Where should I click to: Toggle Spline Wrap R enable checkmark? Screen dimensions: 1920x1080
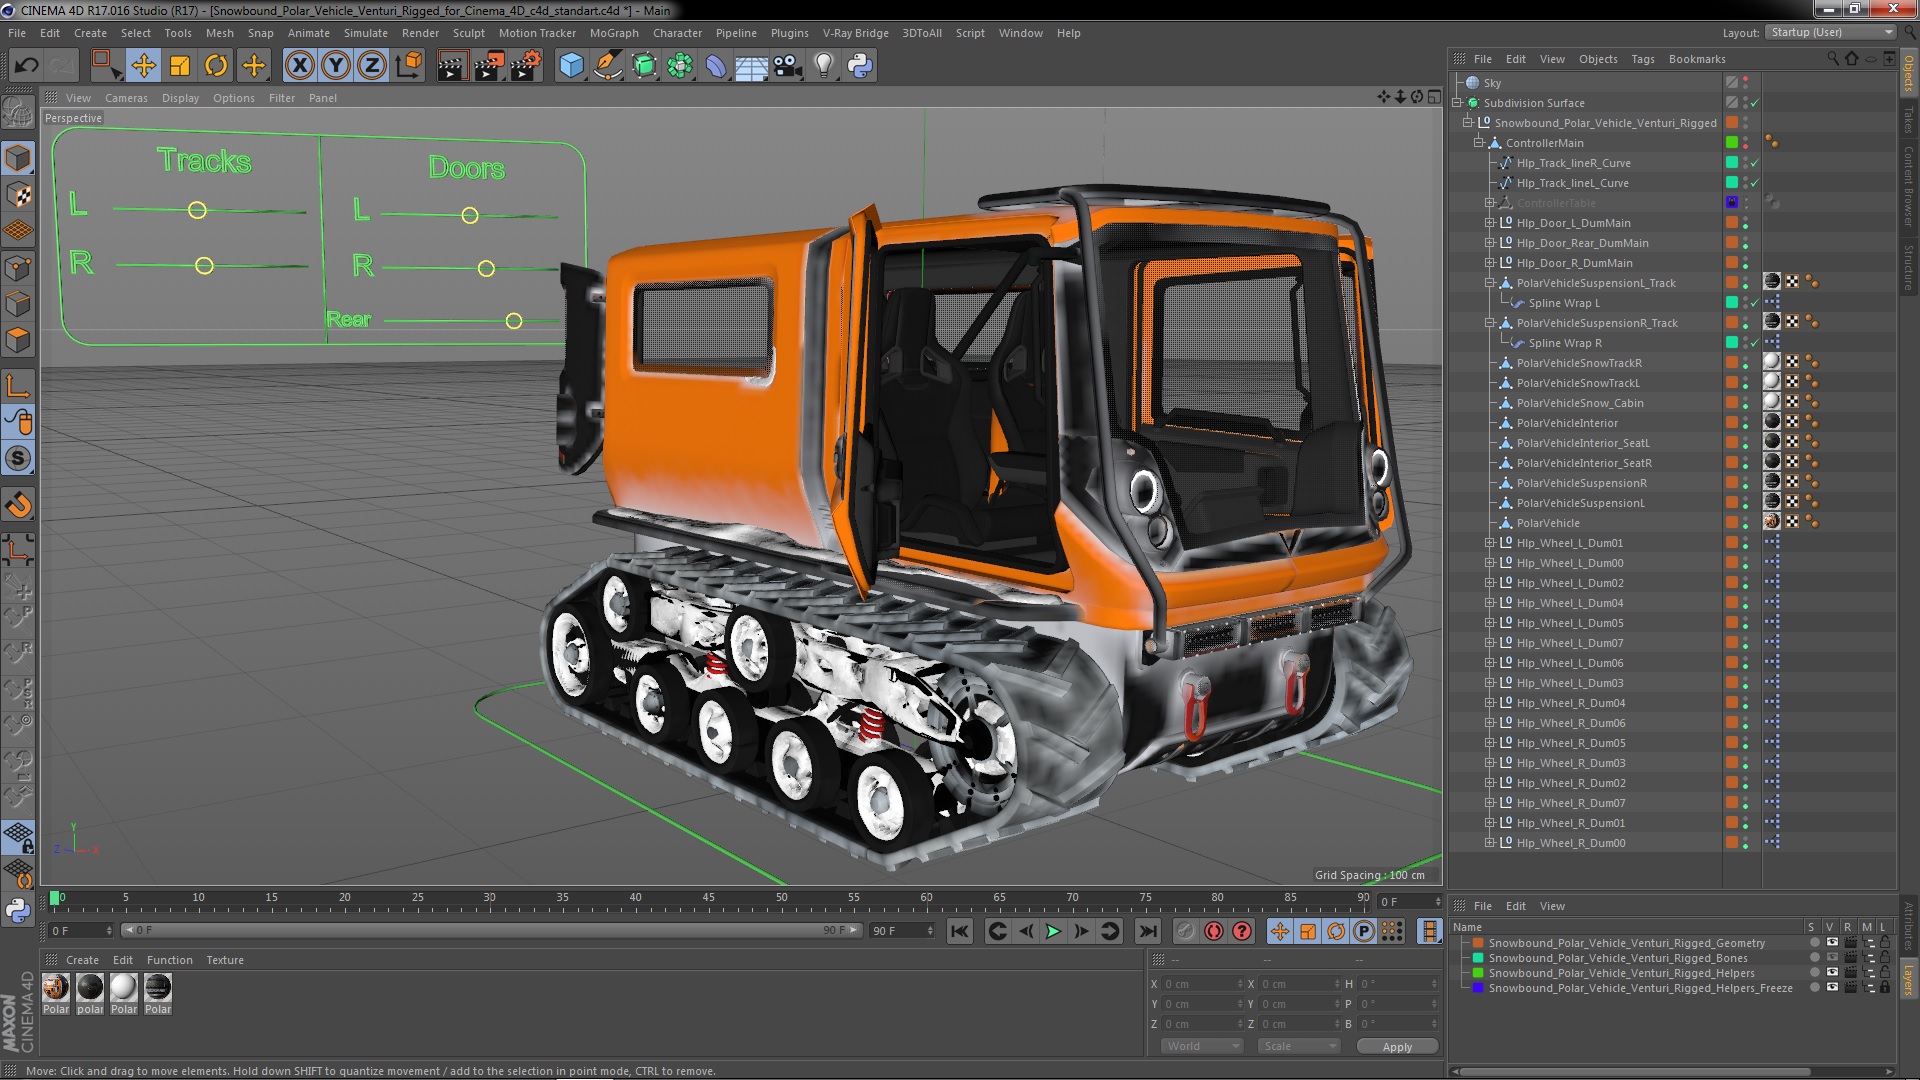[1754, 343]
